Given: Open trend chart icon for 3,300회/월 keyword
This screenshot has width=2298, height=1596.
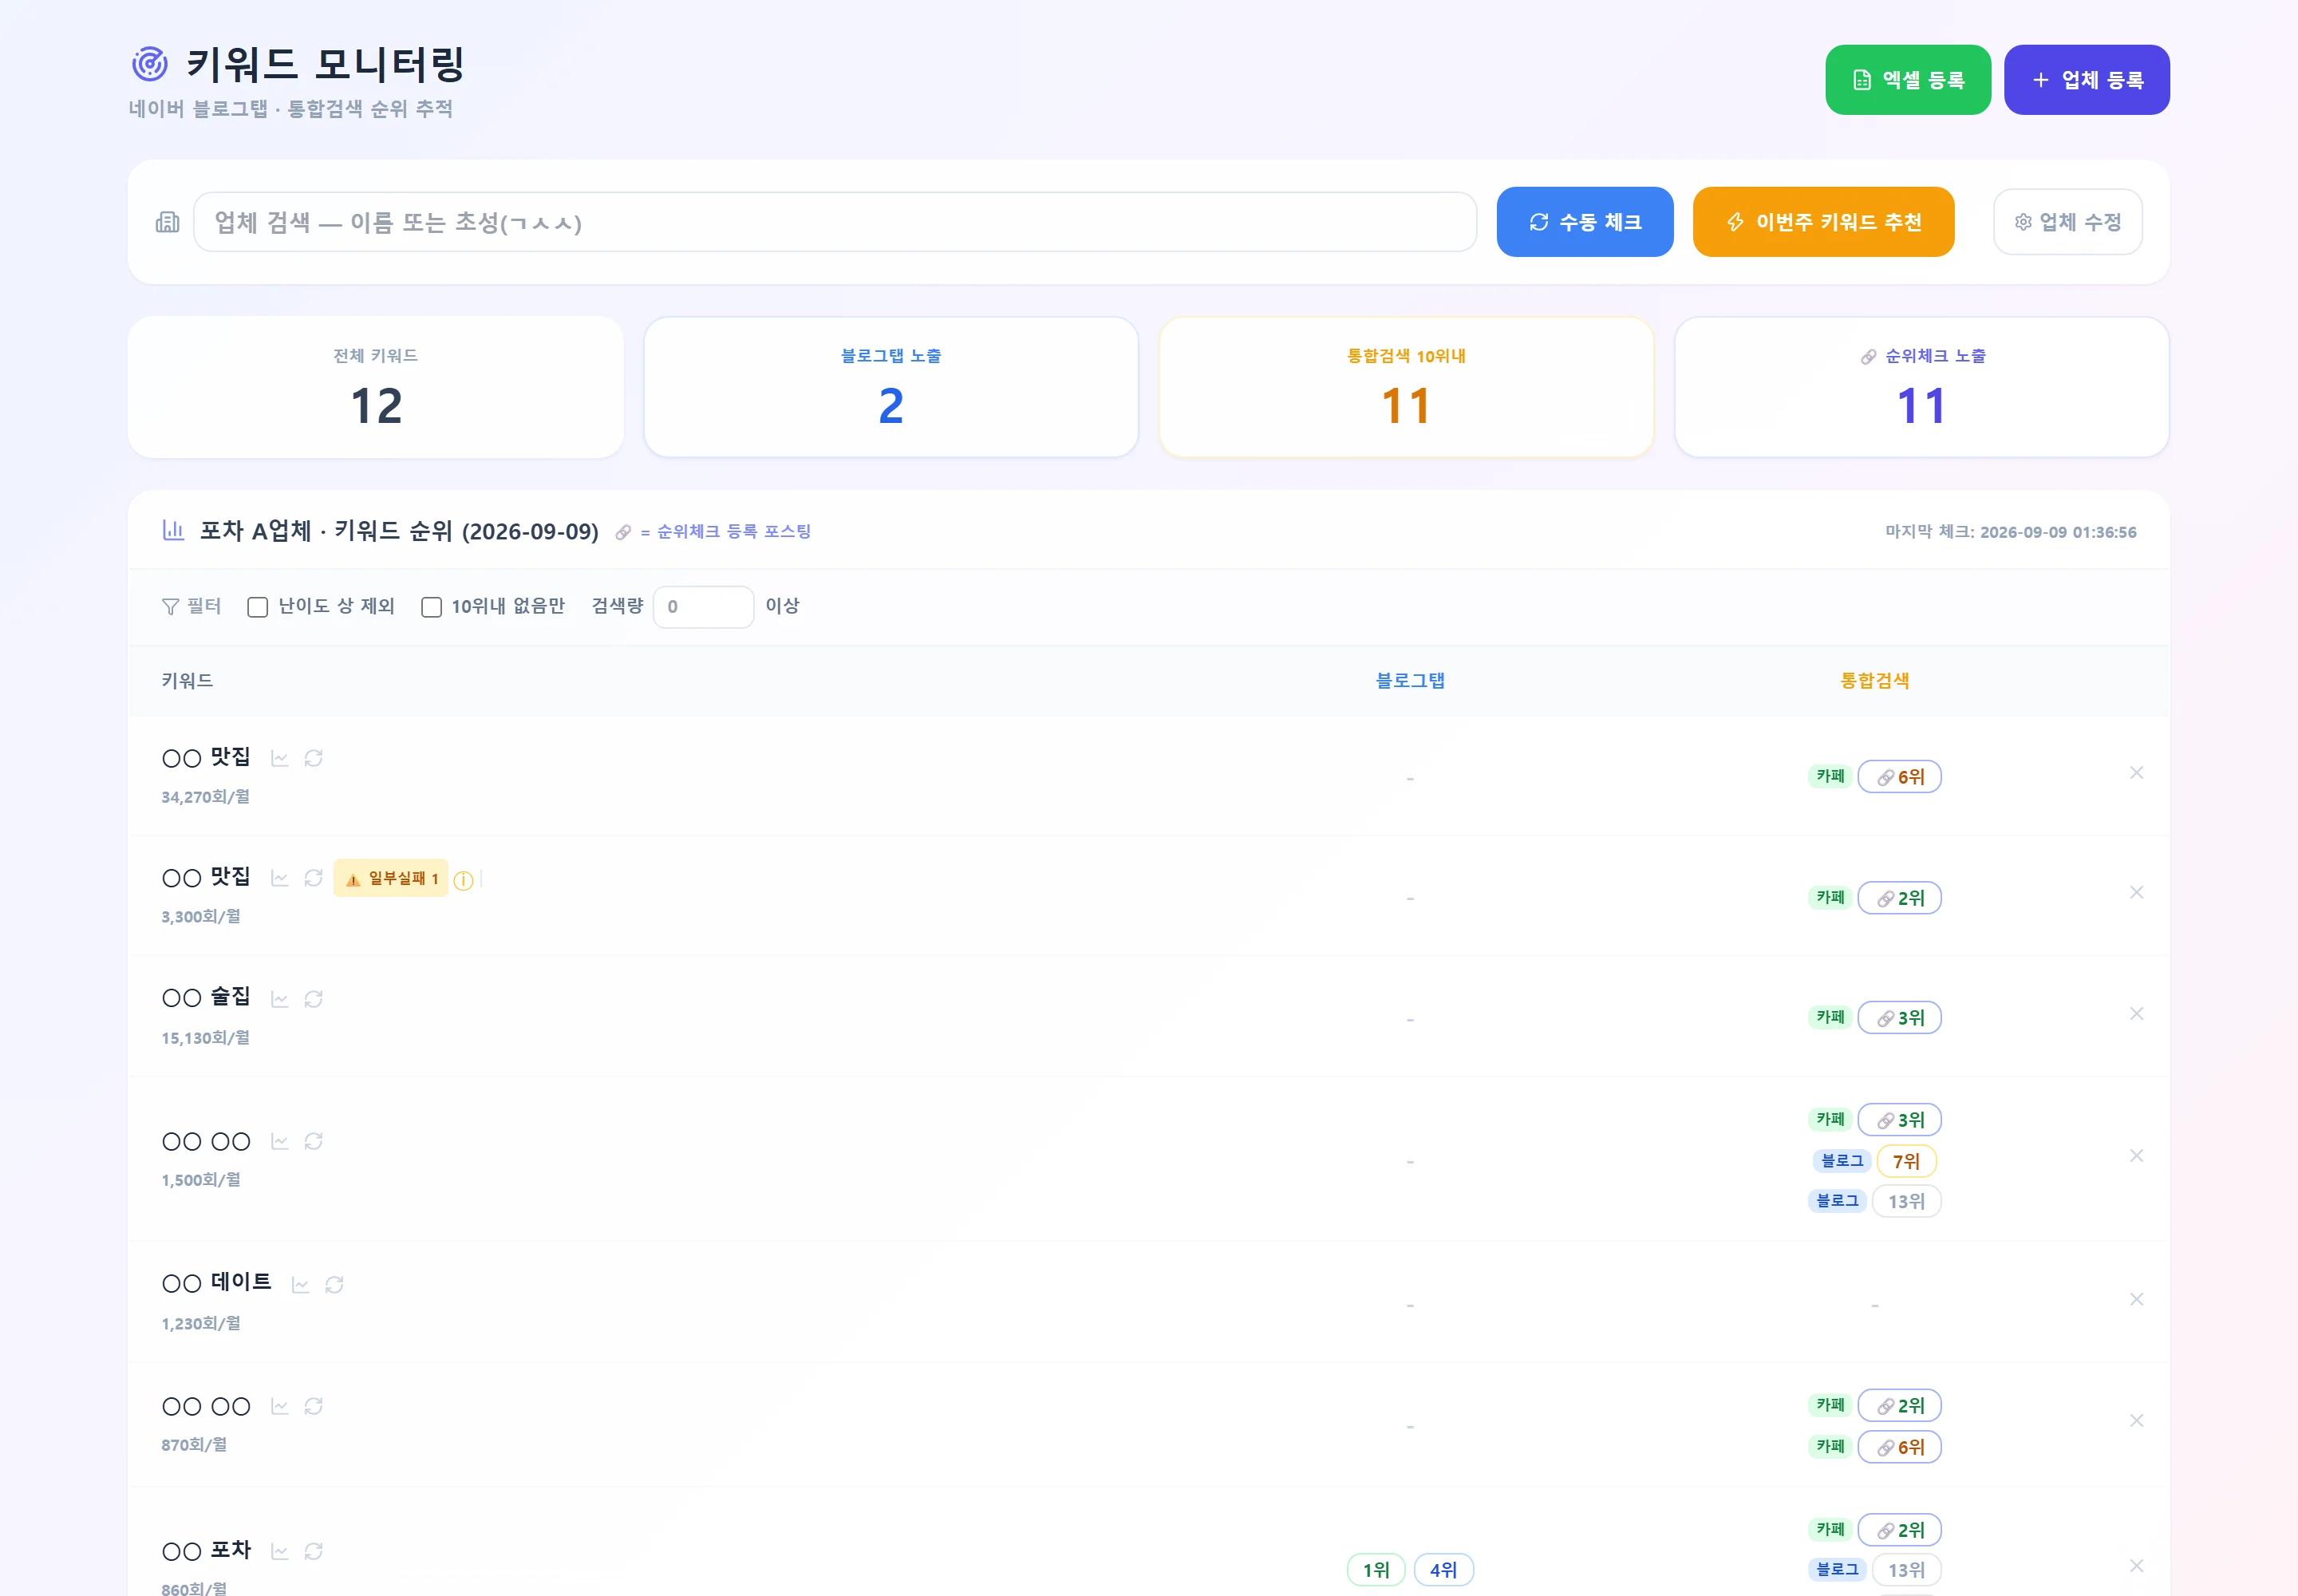Looking at the screenshot, I should pyautogui.click(x=280, y=879).
